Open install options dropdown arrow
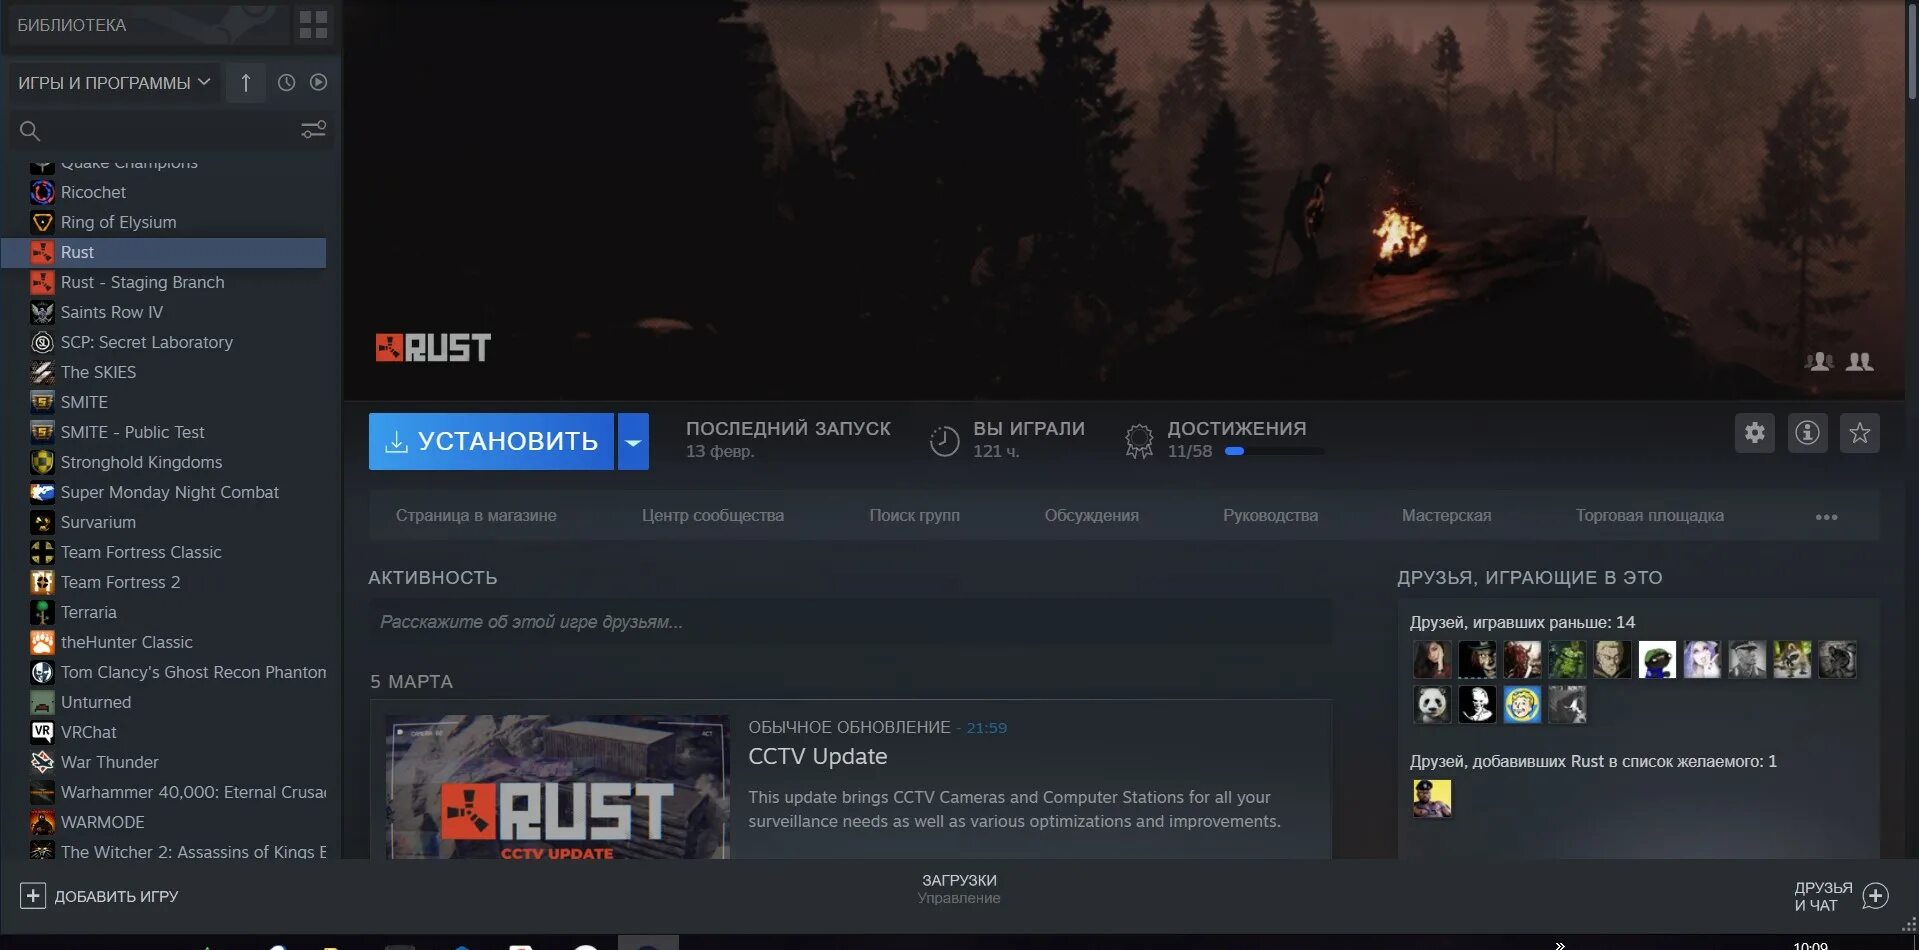Viewport: 1919px width, 950px height. click(633, 441)
